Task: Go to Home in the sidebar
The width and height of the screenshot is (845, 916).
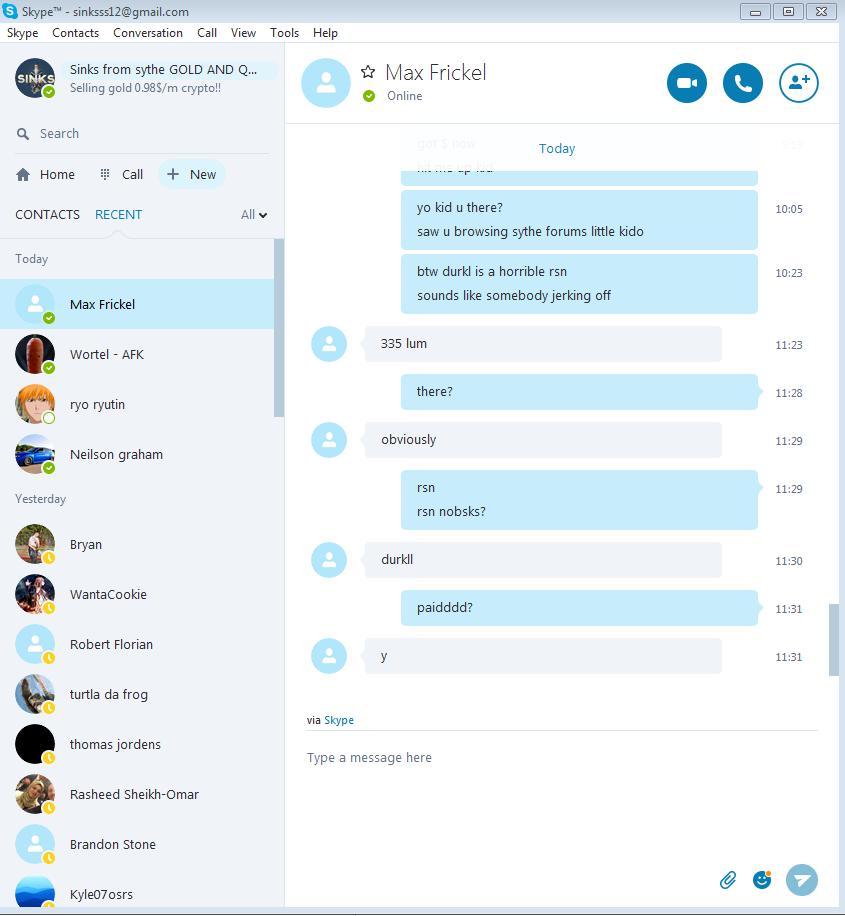Action: click(x=46, y=174)
